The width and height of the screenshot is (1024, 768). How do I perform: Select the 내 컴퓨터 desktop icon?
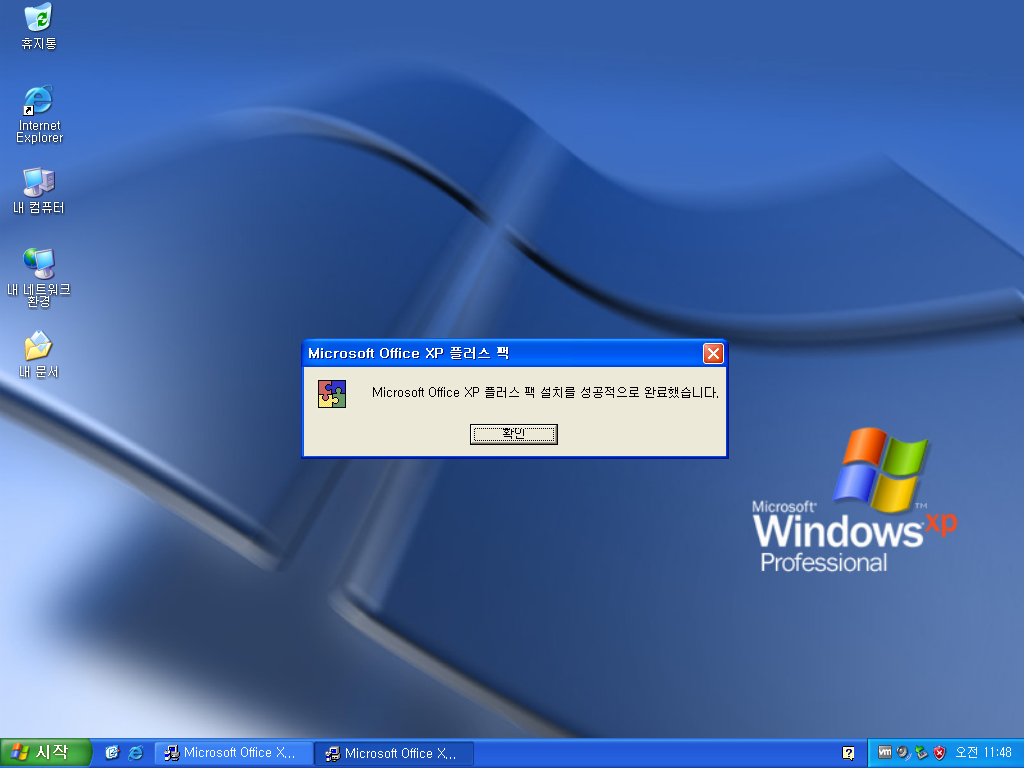tap(39, 191)
